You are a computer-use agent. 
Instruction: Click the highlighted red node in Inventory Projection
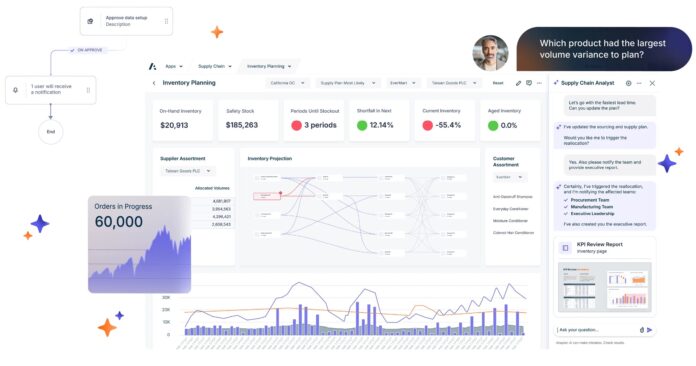pos(267,196)
